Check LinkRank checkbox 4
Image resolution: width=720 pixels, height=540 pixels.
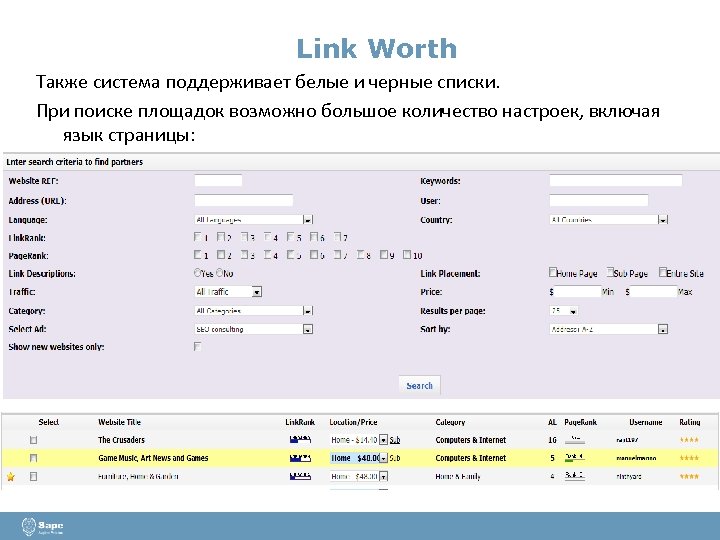tap(268, 237)
